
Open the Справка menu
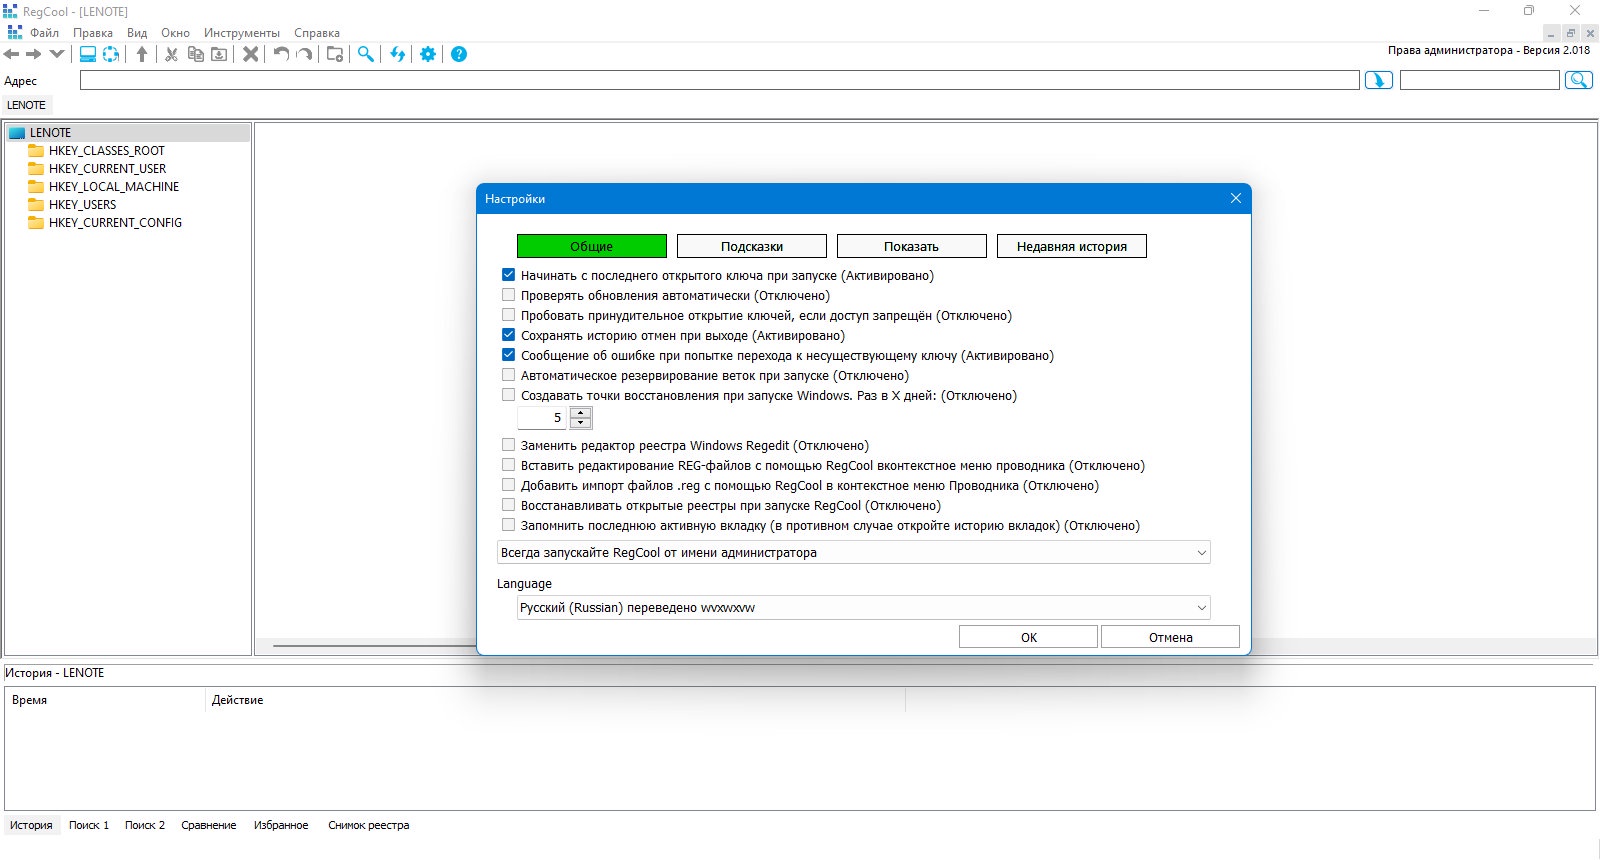click(317, 33)
